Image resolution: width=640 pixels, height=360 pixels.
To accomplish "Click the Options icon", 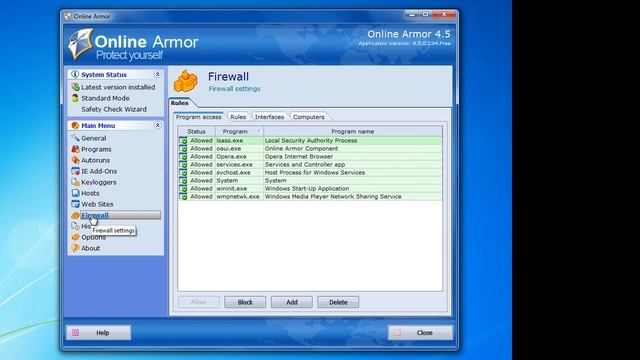I will click(76, 237).
